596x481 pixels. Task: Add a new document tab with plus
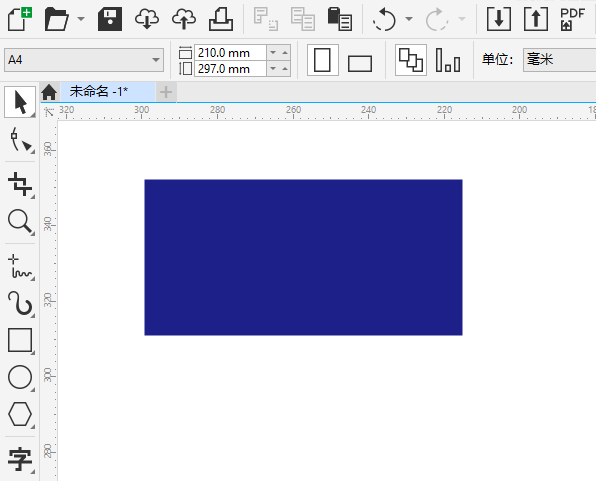coord(166,92)
